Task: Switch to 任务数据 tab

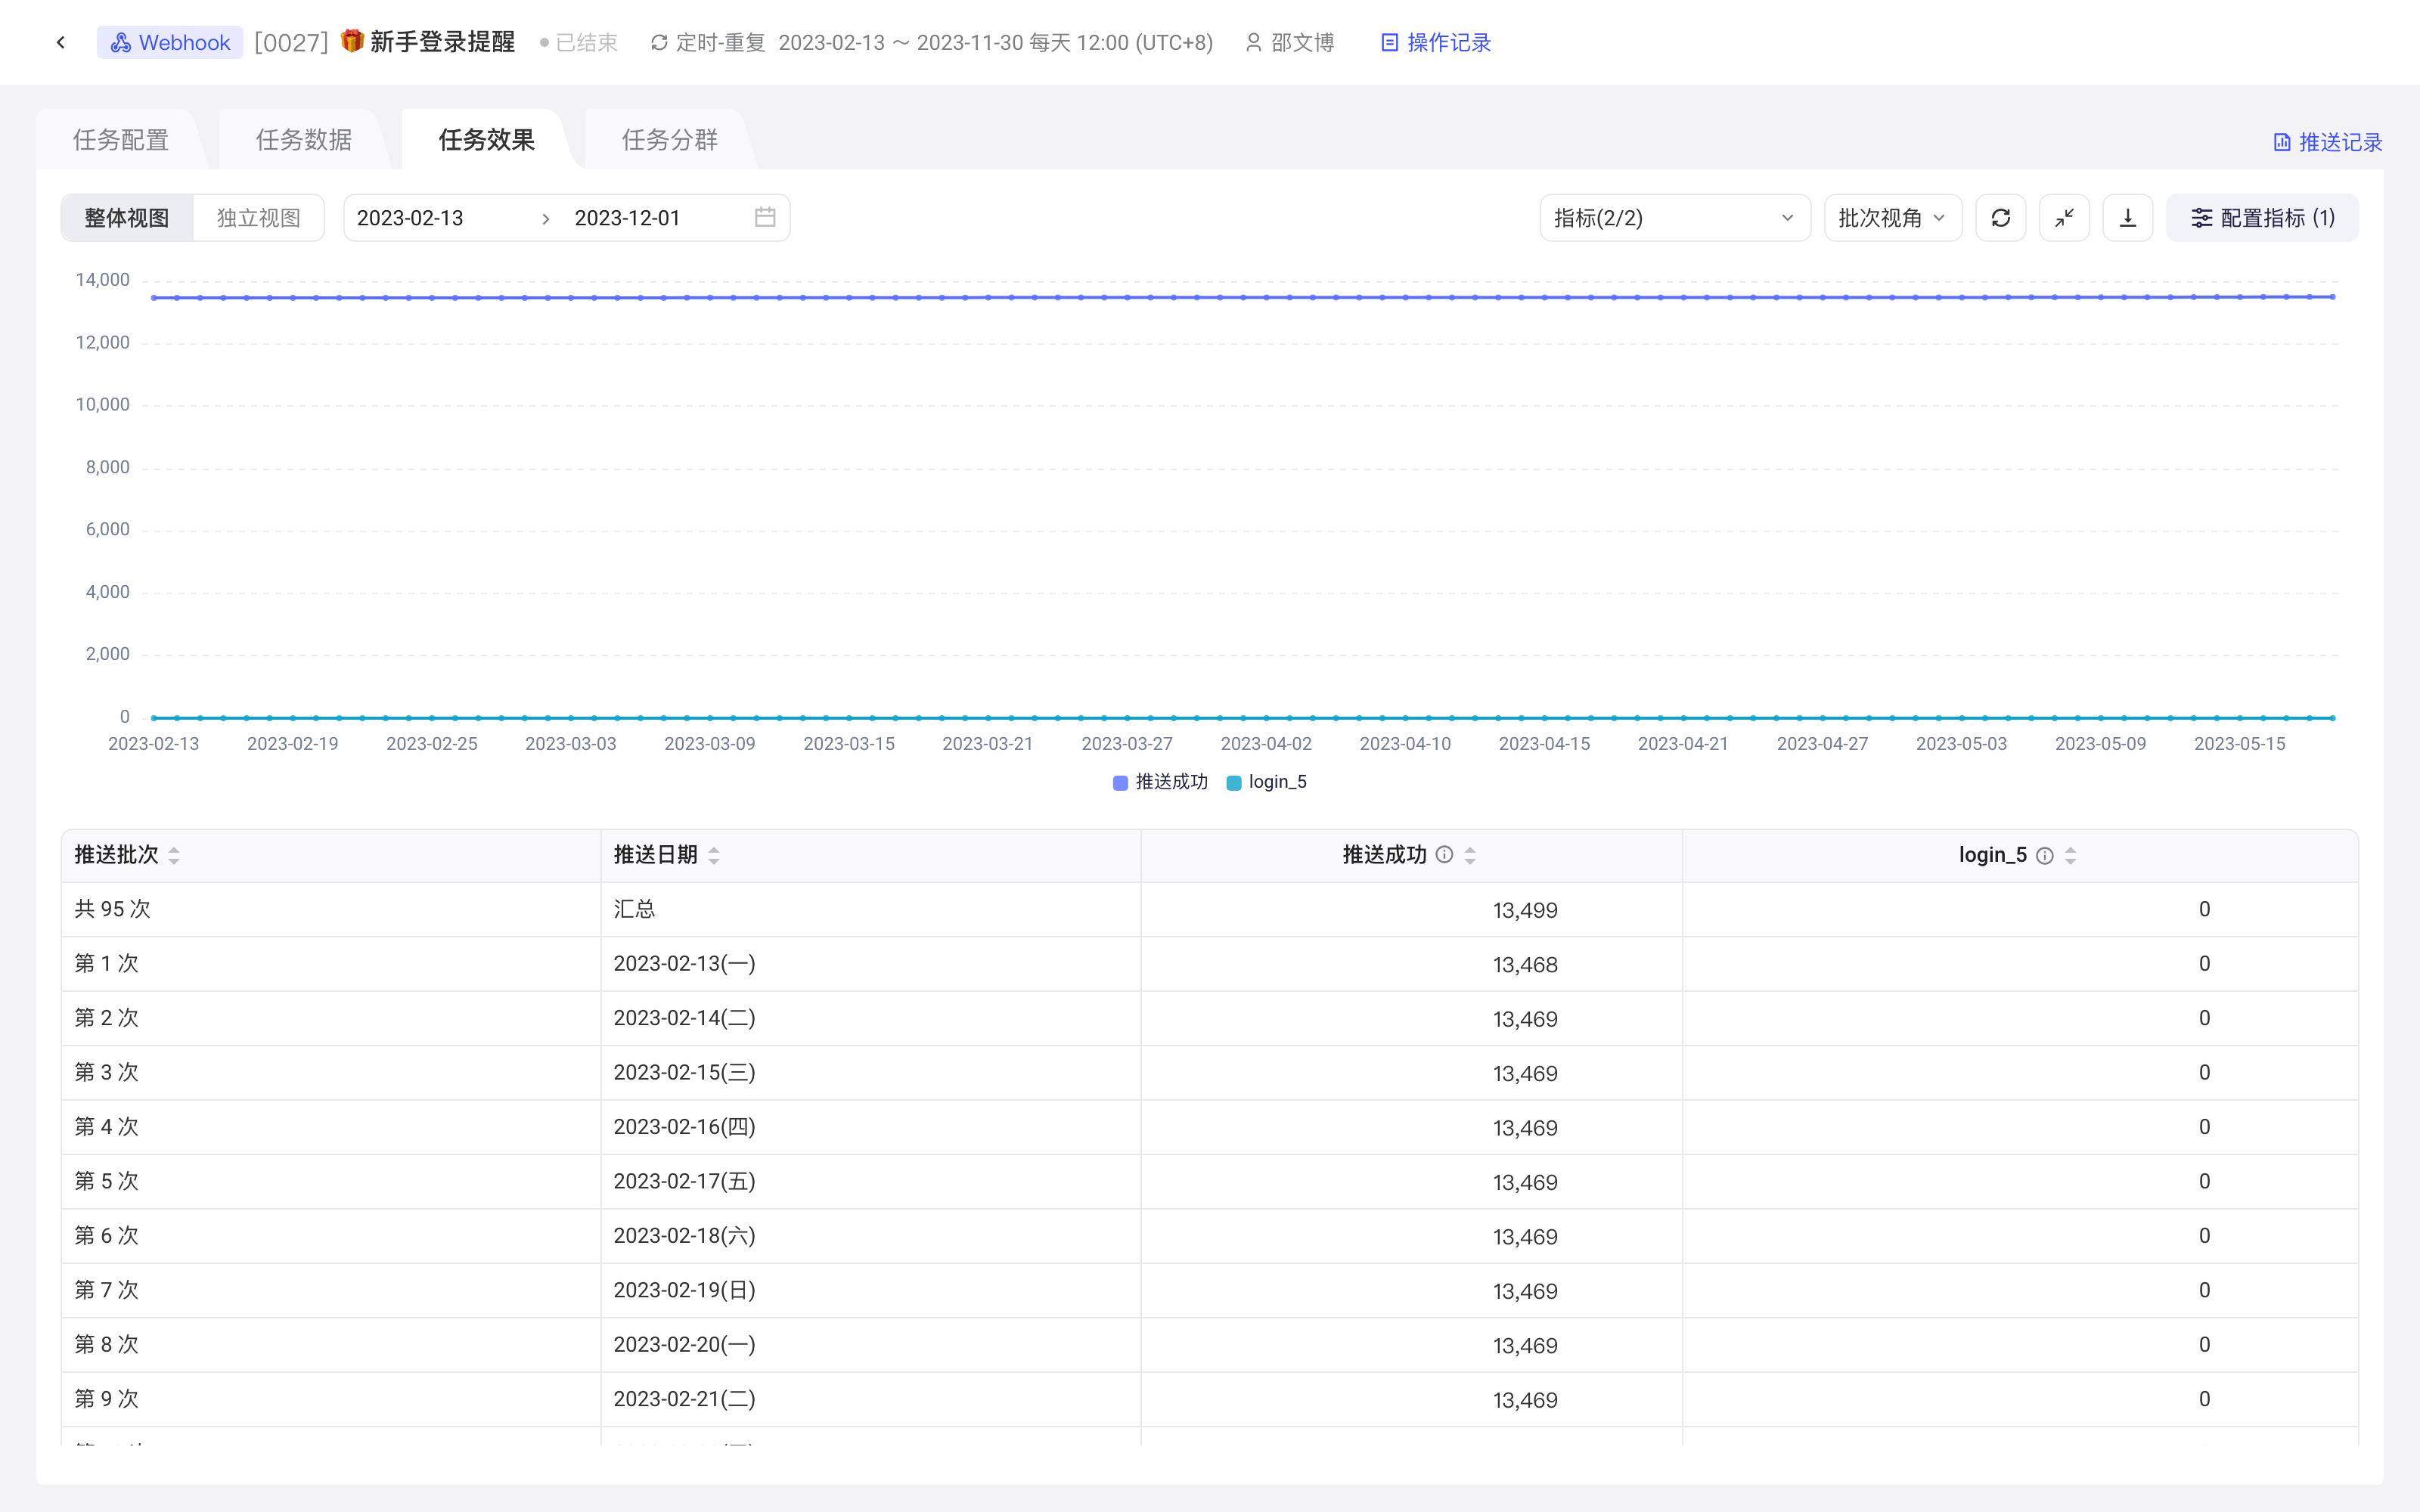Action: (304, 140)
